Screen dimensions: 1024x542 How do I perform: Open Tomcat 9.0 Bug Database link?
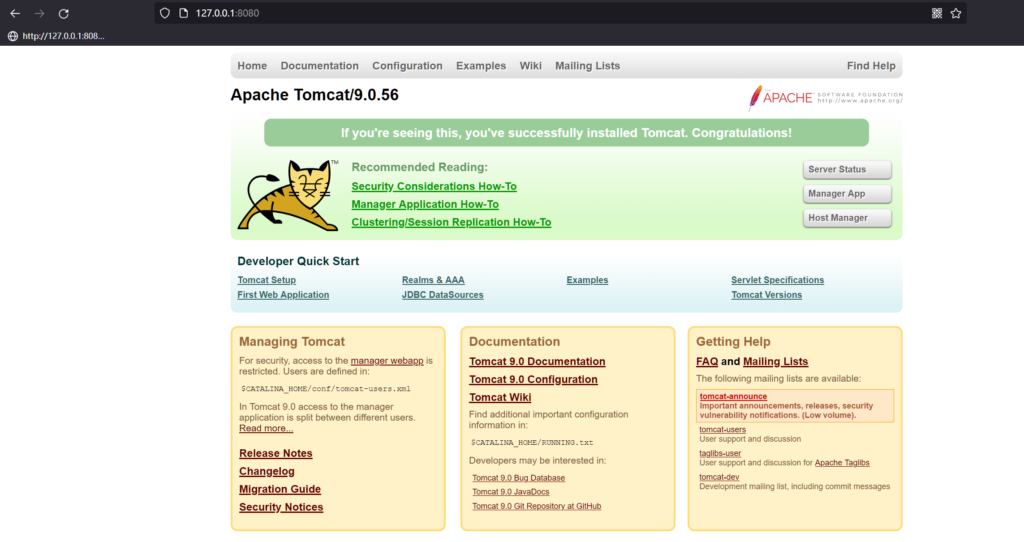(519, 478)
